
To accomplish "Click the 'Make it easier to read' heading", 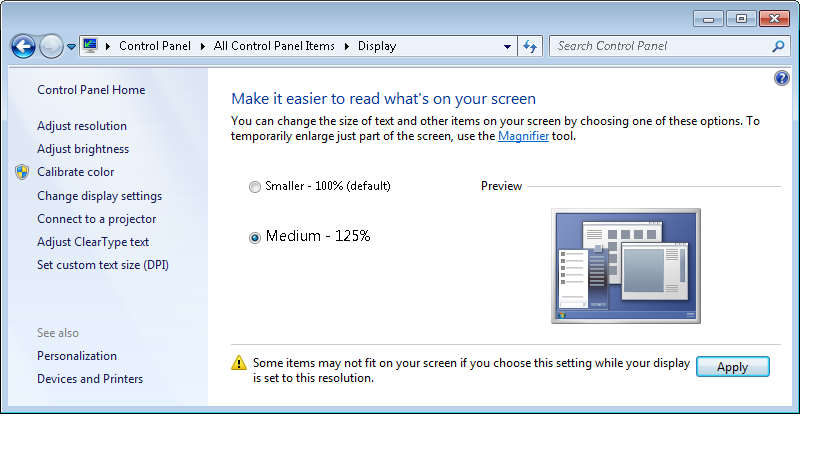I will (x=383, y=99).
